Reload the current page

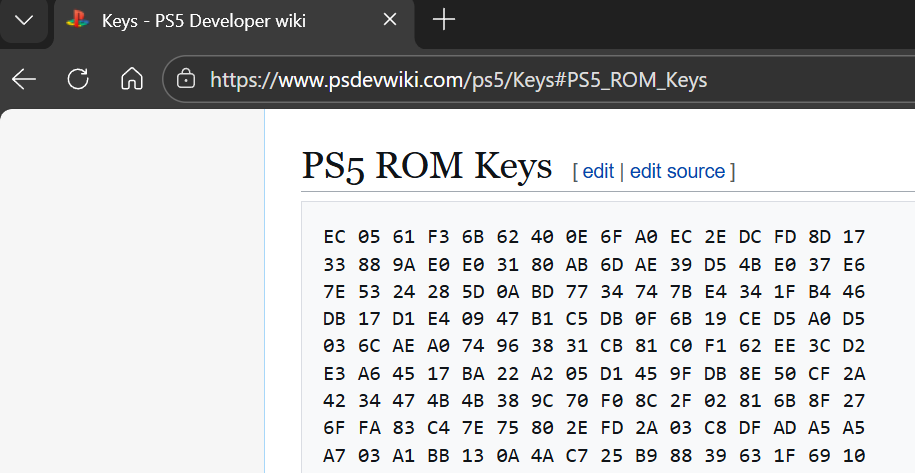click(78, 79)
